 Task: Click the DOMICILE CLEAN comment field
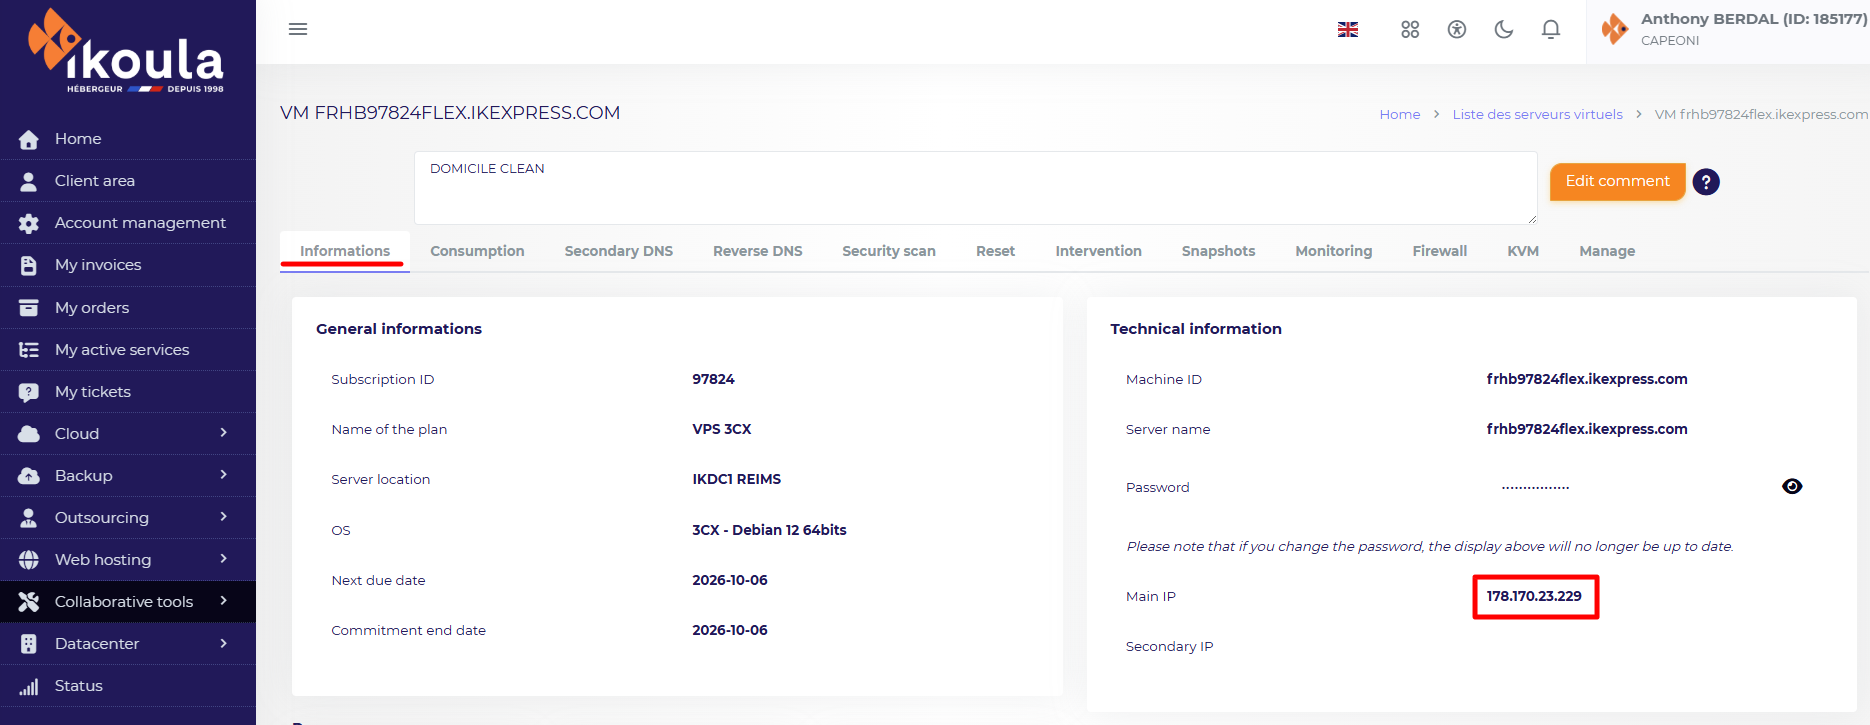pyautogui.click(x=976, y=188)
